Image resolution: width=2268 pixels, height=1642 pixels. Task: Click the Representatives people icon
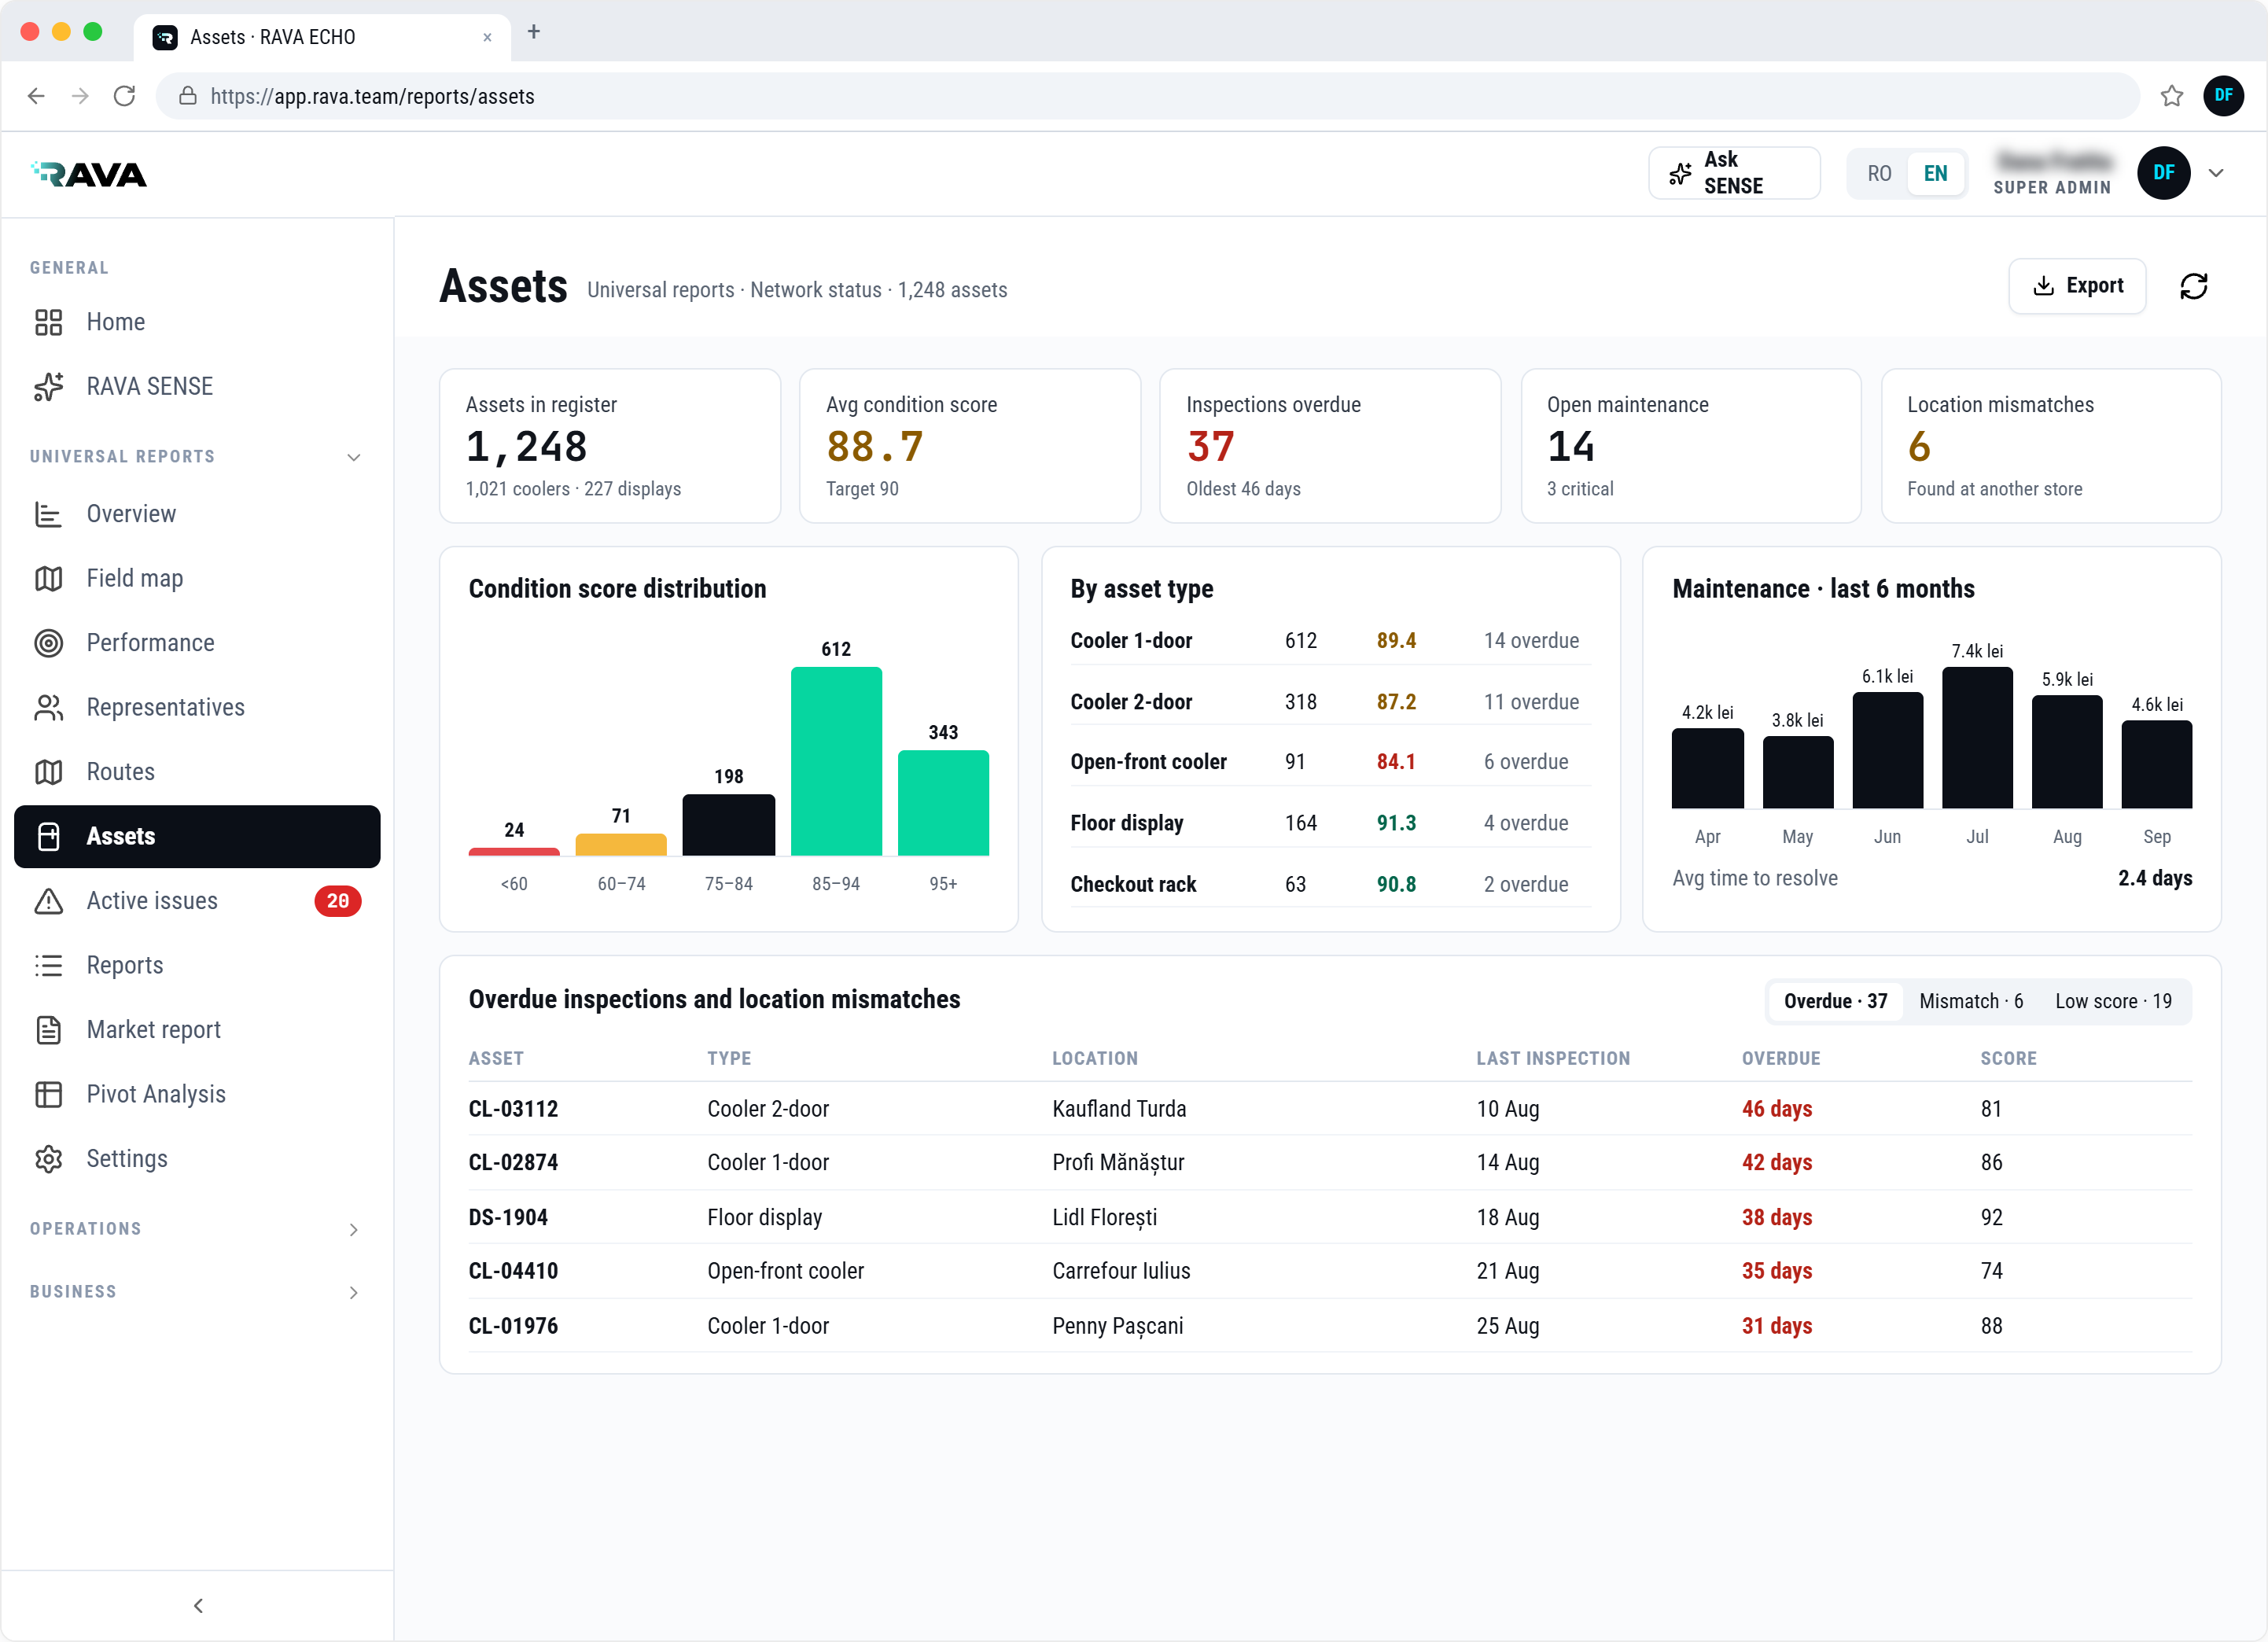point(48,707)
